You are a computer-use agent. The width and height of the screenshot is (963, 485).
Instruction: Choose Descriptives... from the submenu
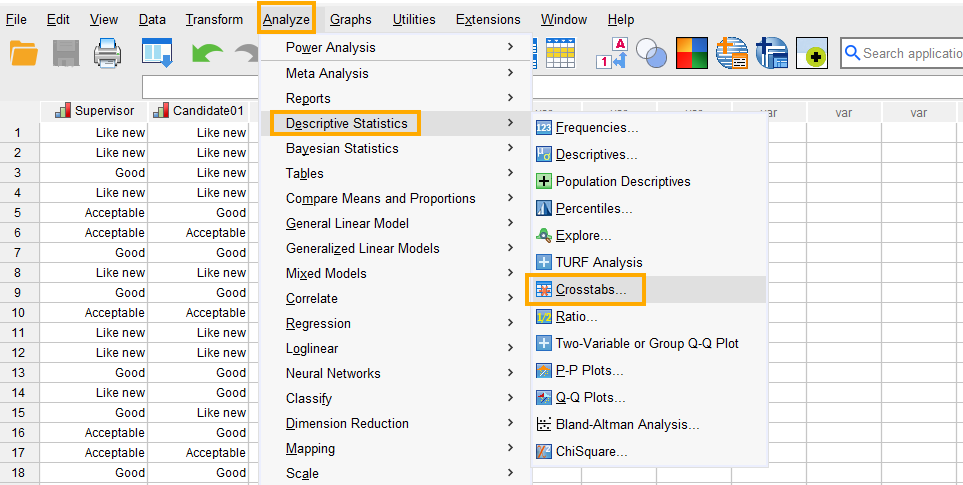pos(649,155)
